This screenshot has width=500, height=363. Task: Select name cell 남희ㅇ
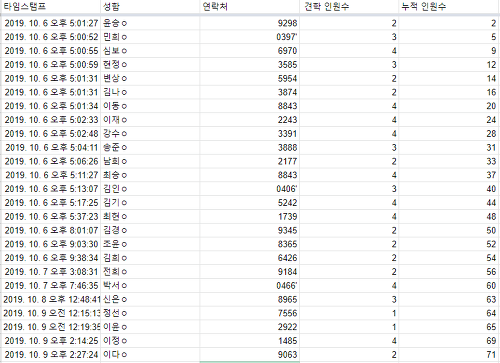coord(150,161)
